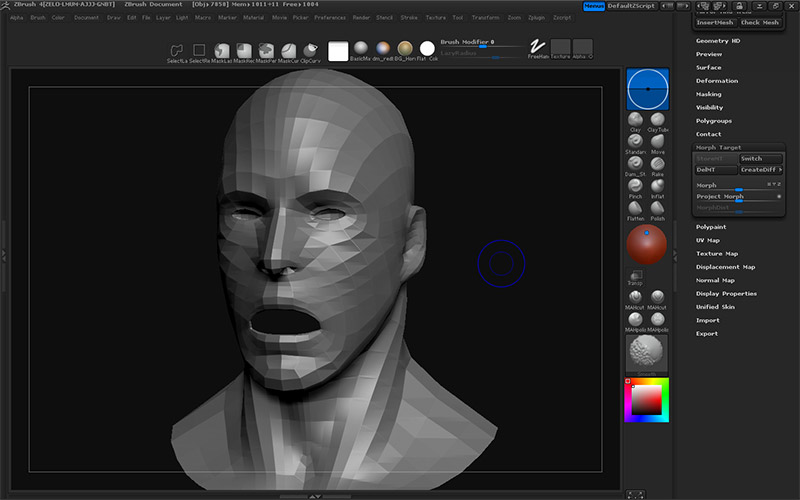800x500 pixels.
Task: Choose the Polish brush
Action: coord(658,208)
